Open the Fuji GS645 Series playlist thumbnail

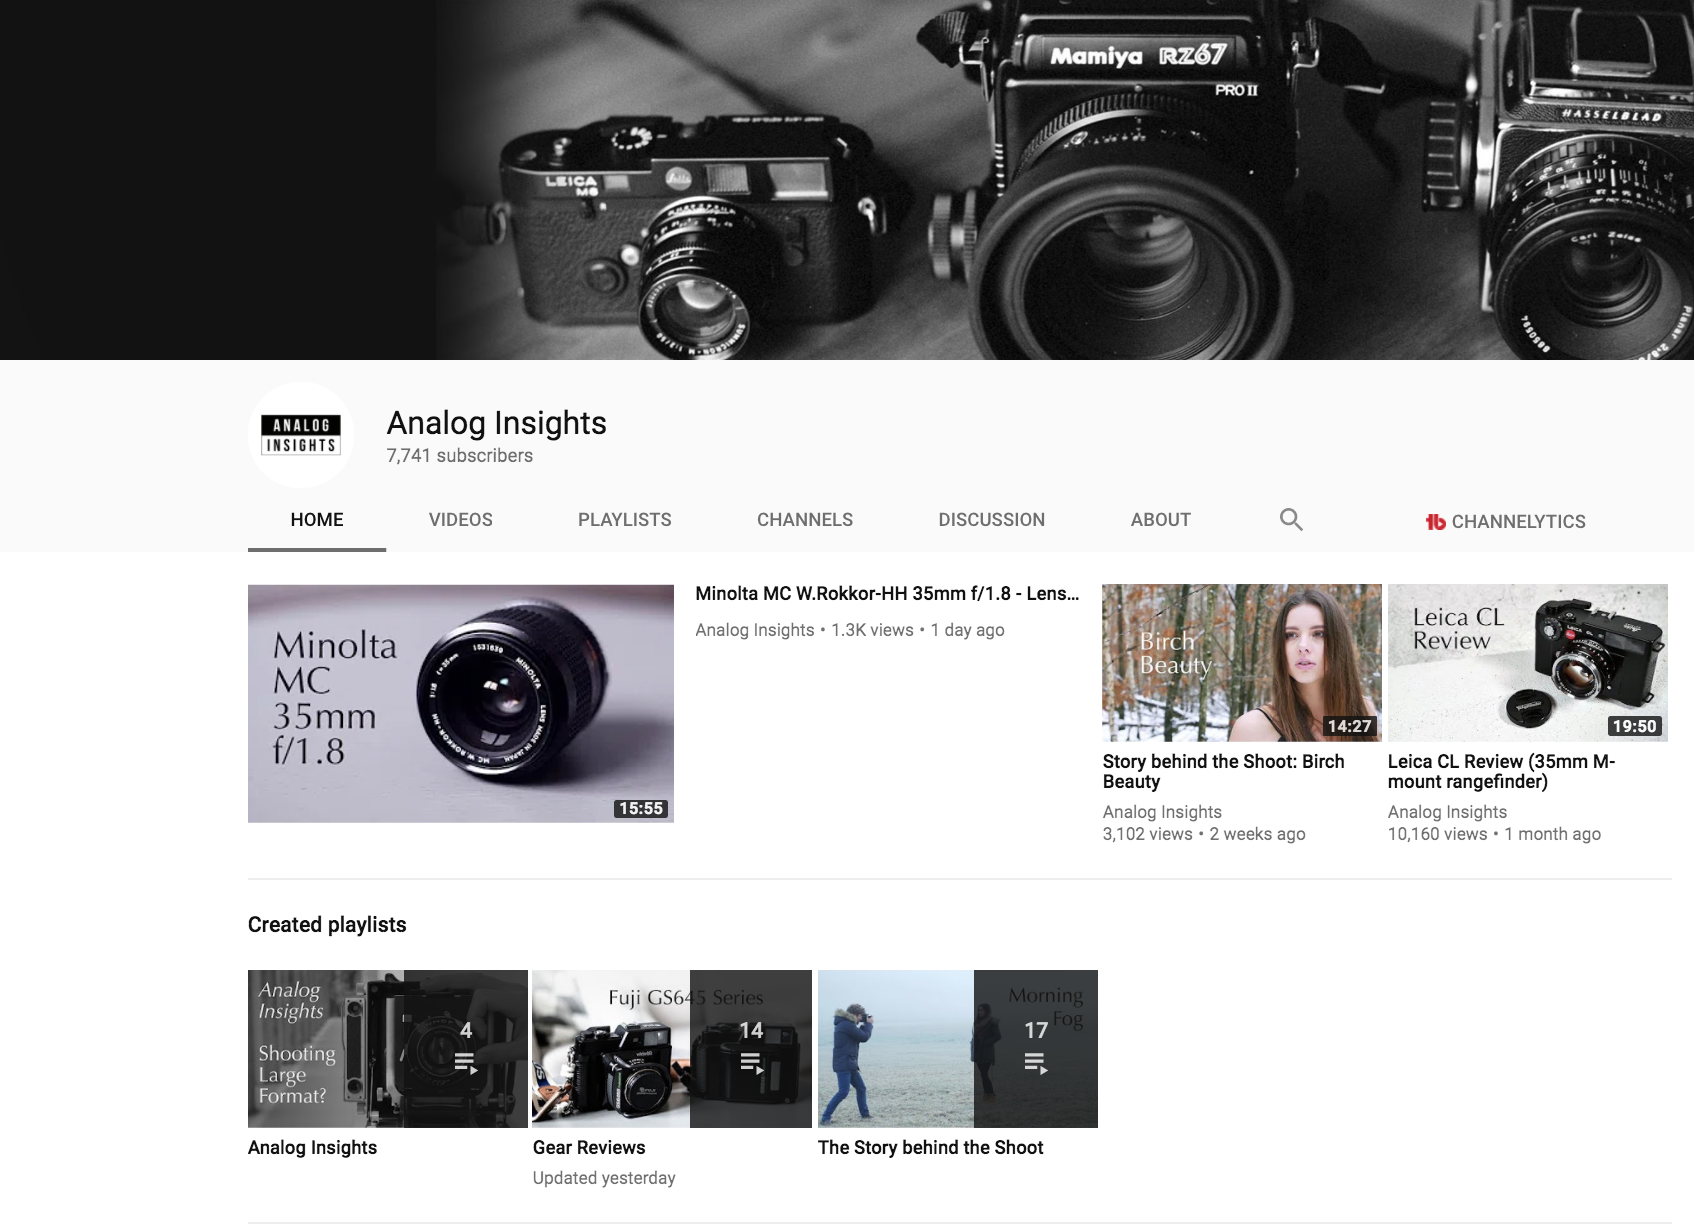[672, 1049]
